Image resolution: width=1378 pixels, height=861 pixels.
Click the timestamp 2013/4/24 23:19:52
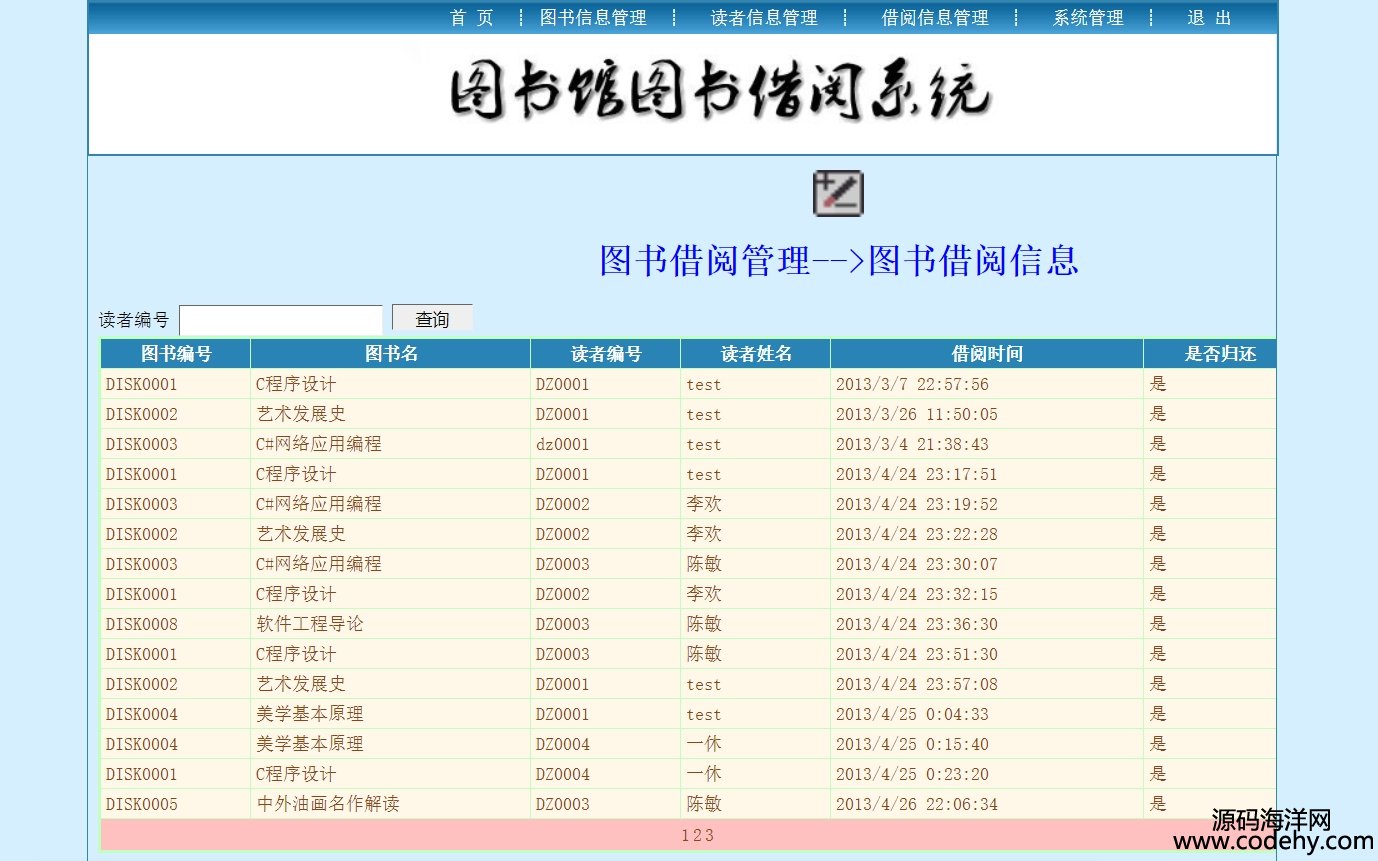tap(917, 504)
